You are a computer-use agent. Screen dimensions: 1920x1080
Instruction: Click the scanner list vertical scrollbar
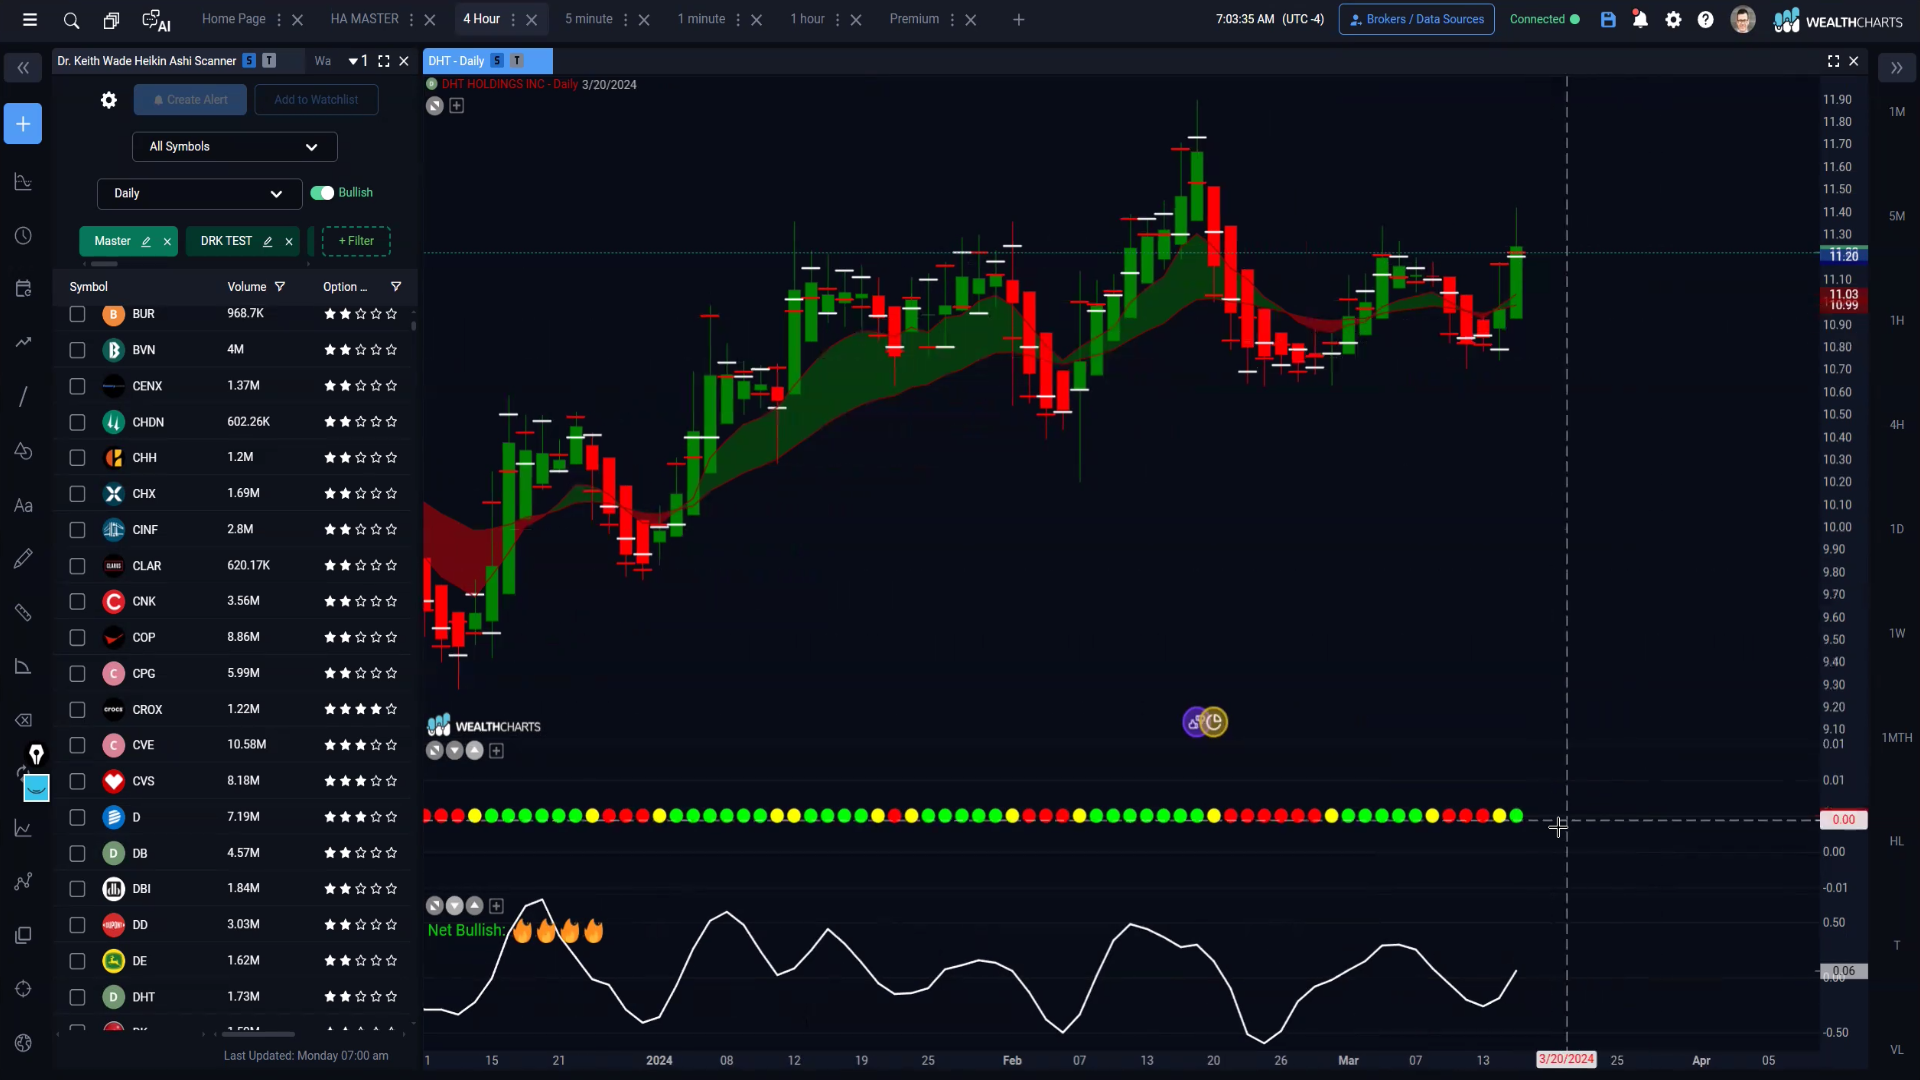click(413, 325)
